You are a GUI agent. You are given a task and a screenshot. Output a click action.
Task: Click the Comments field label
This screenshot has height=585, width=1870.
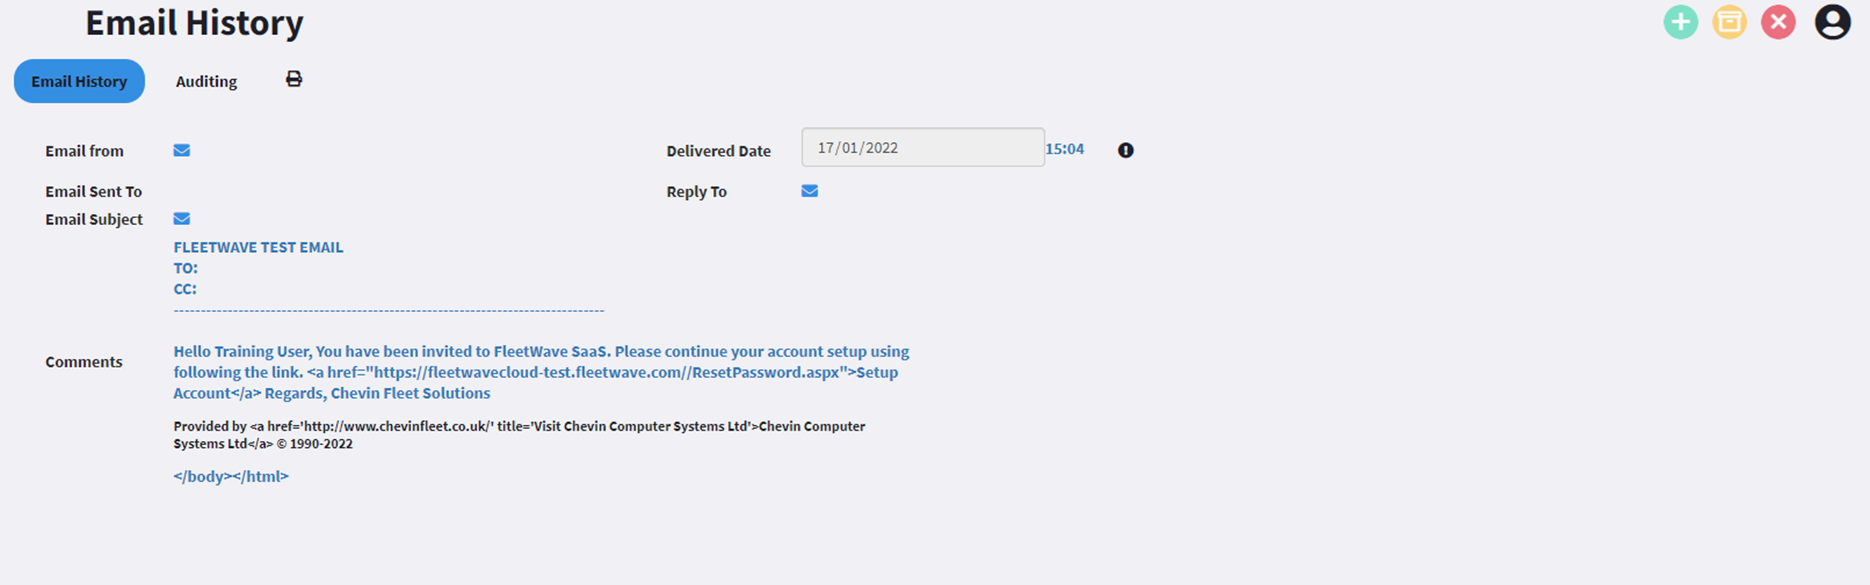[84, 362]
